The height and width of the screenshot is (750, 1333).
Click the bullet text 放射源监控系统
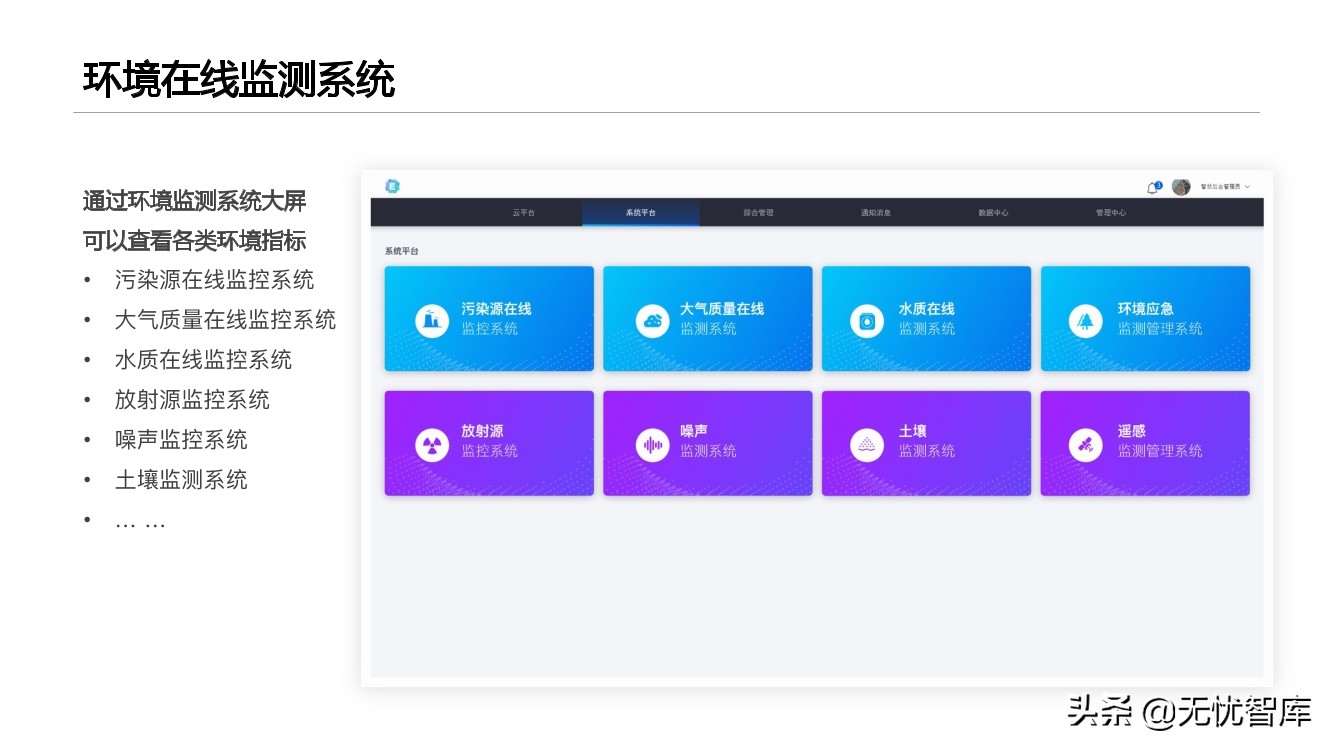(x=192, y=400)
